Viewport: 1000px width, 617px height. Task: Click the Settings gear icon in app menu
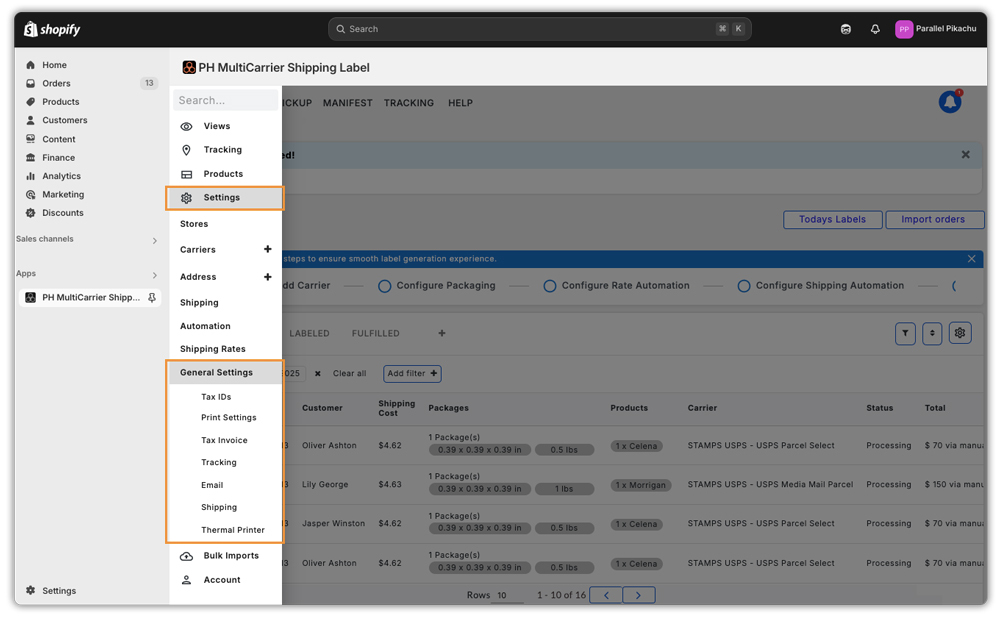click(x=186, y=198)
